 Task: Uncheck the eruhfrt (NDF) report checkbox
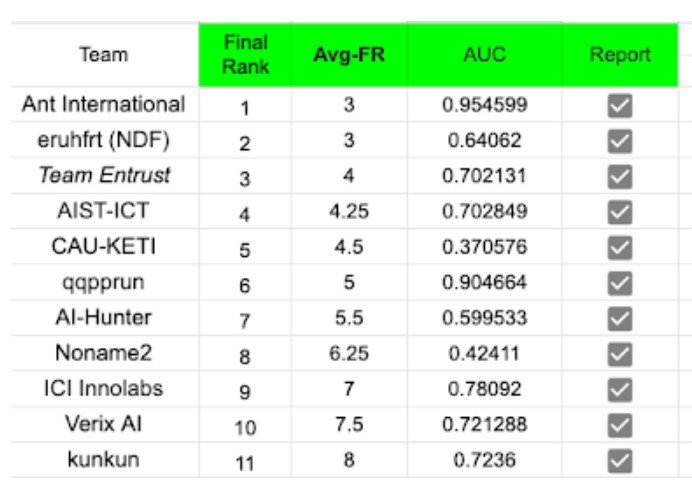click(620, 141)
